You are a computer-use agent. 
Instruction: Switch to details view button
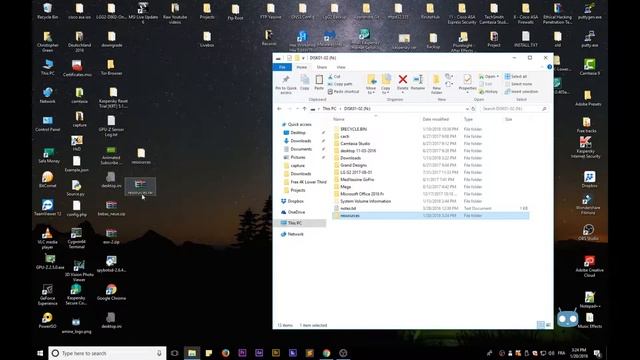[540, 325]
